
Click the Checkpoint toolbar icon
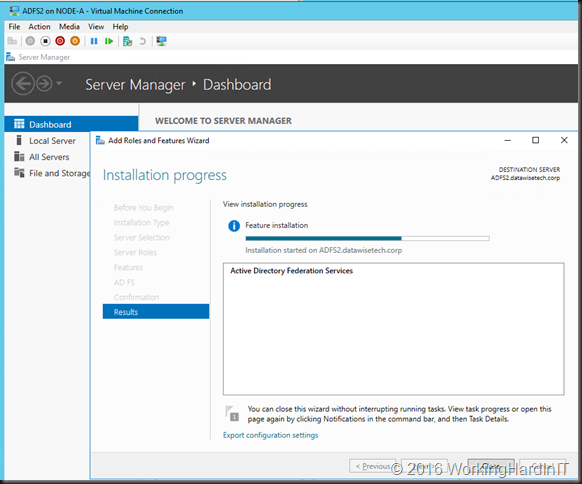[128, 41]
